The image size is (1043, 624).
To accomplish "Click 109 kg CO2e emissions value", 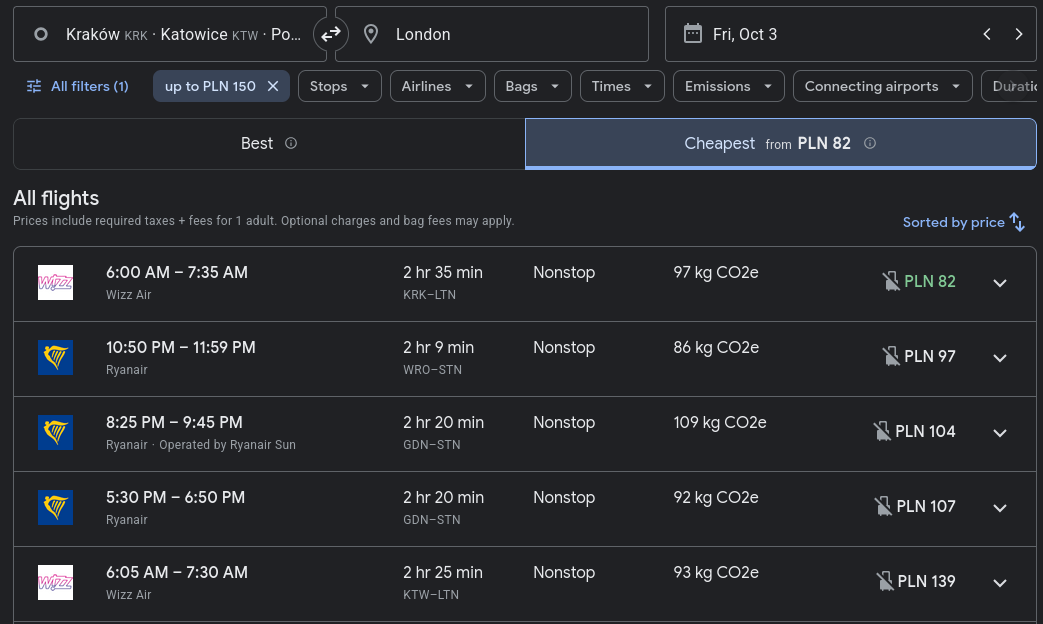I will 720,422.
